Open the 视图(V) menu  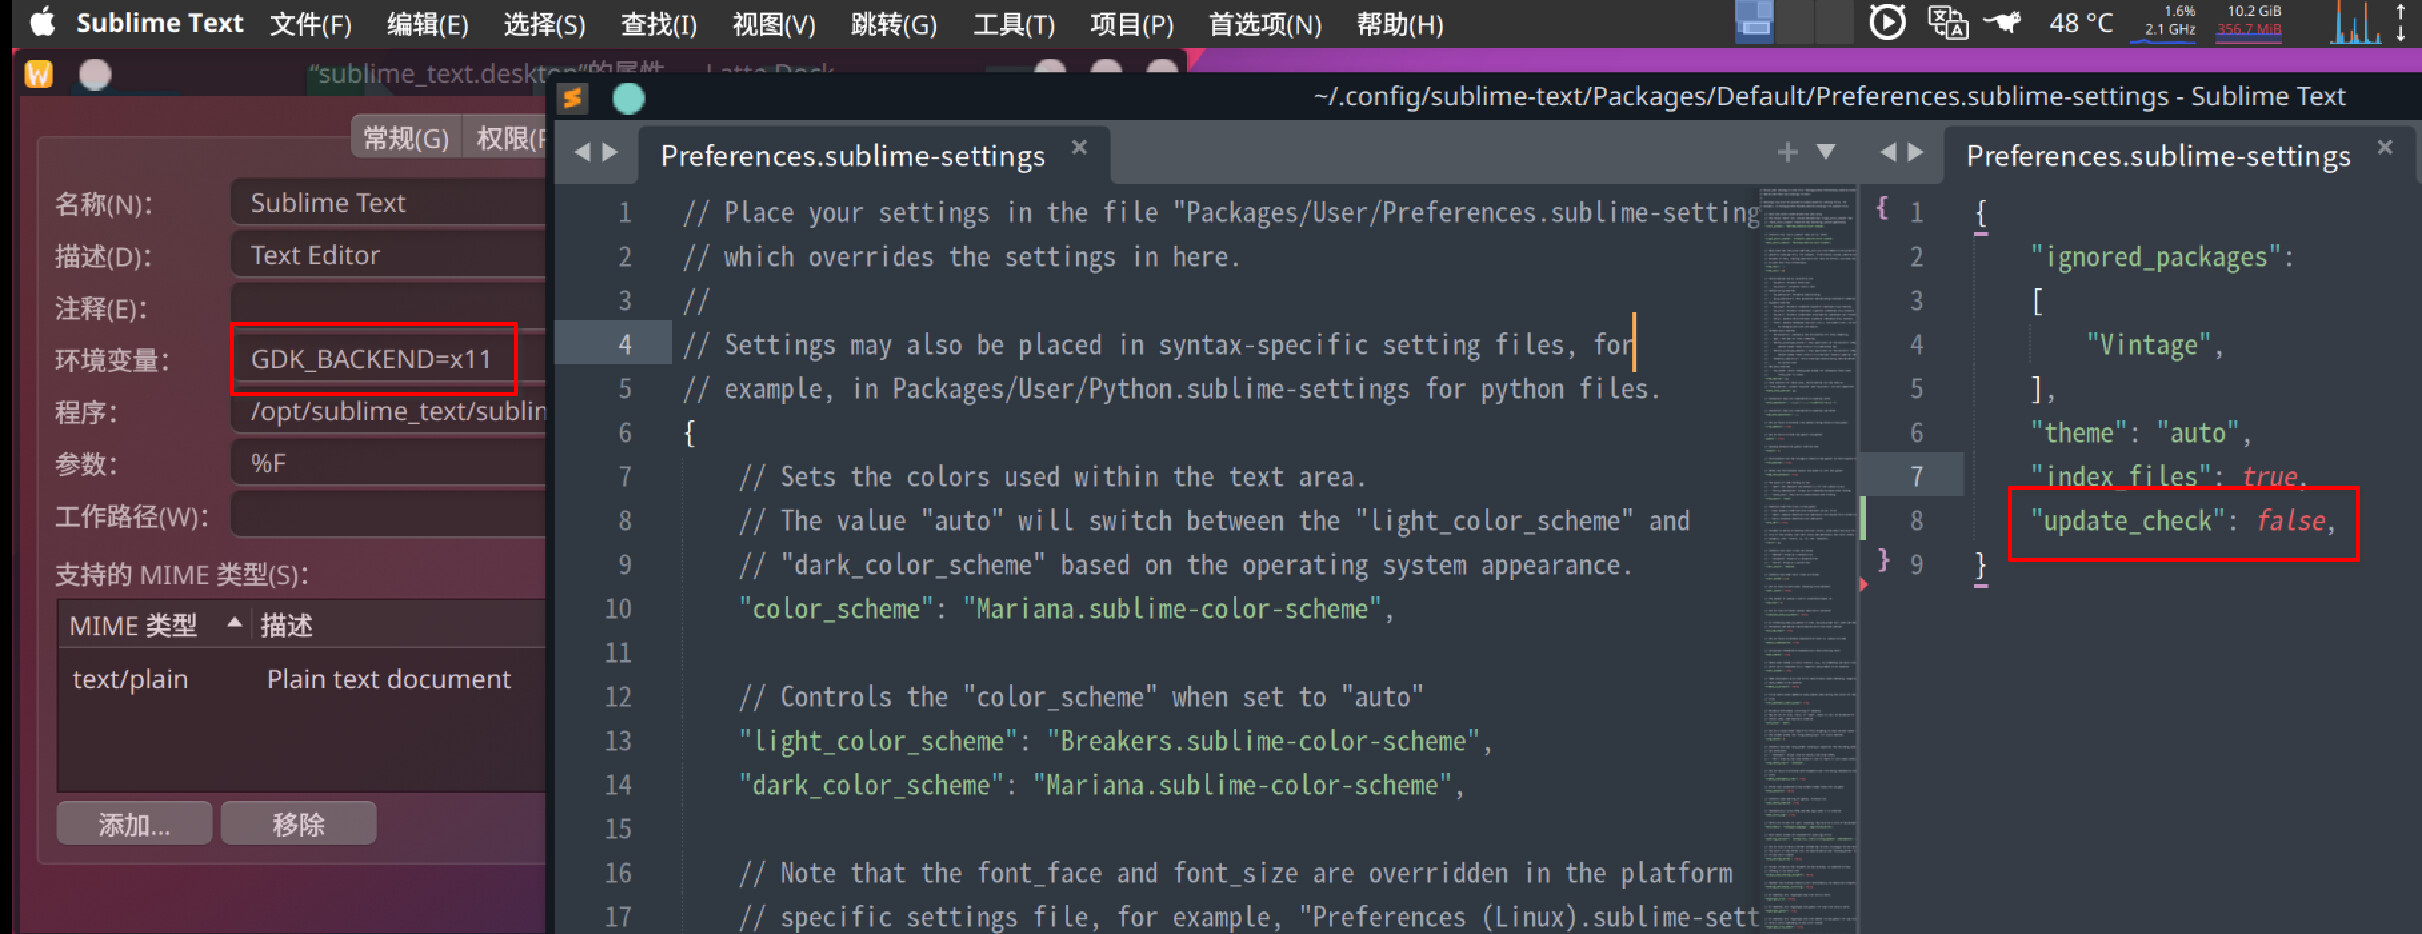click(x=774, y=24)
